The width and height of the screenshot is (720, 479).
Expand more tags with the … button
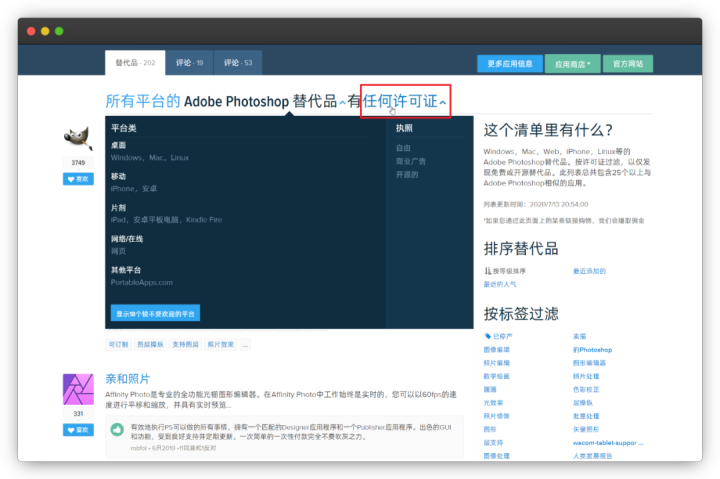coord(245,344)
